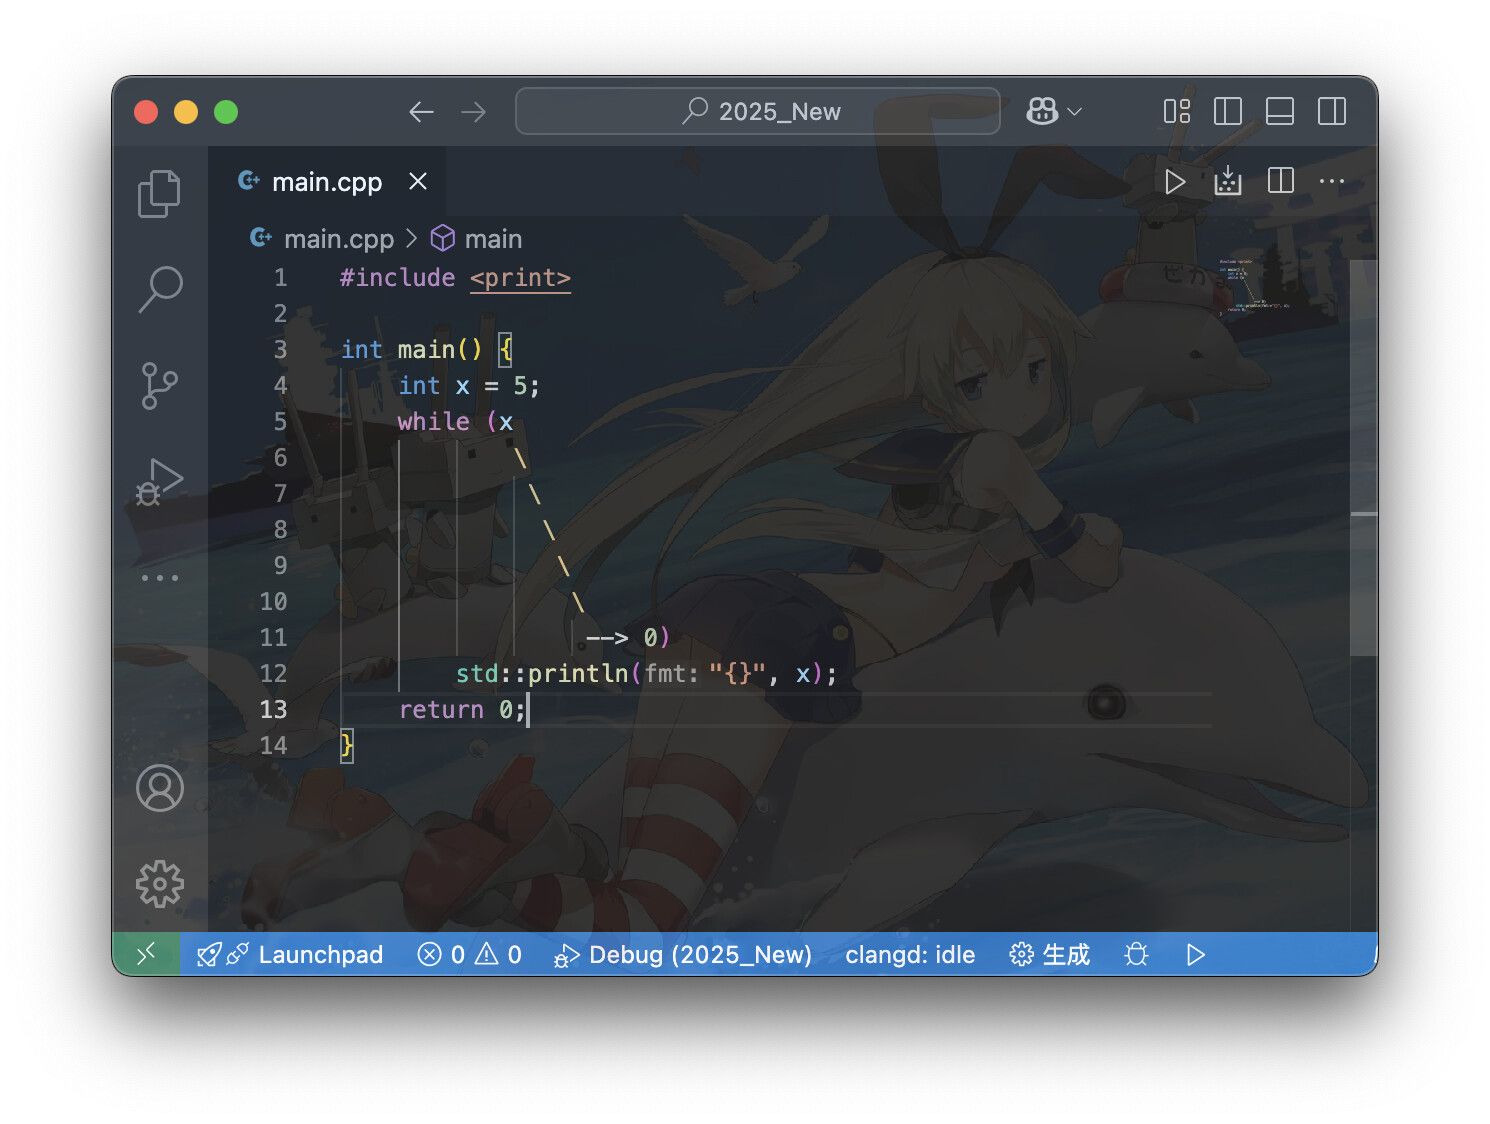Click the Run code play icon in editor toolbar
1490x1124 pixels.
(1175, 182)
